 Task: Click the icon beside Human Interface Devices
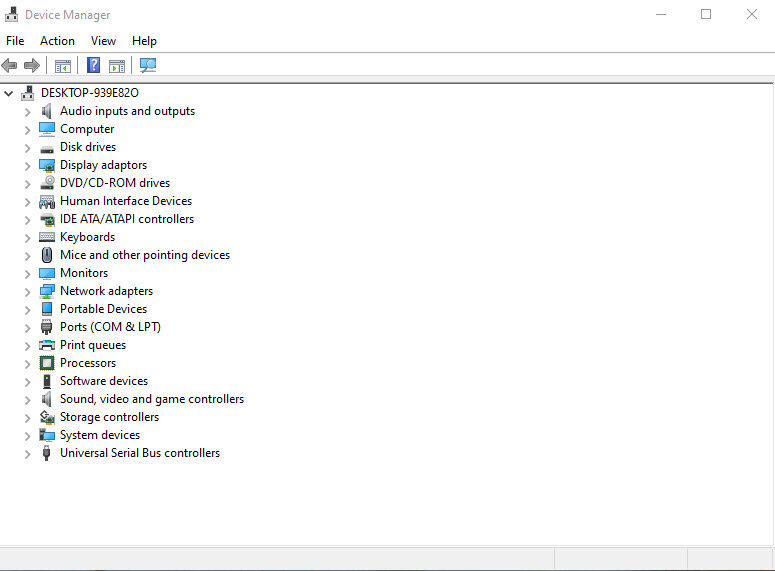coord(47,201)
